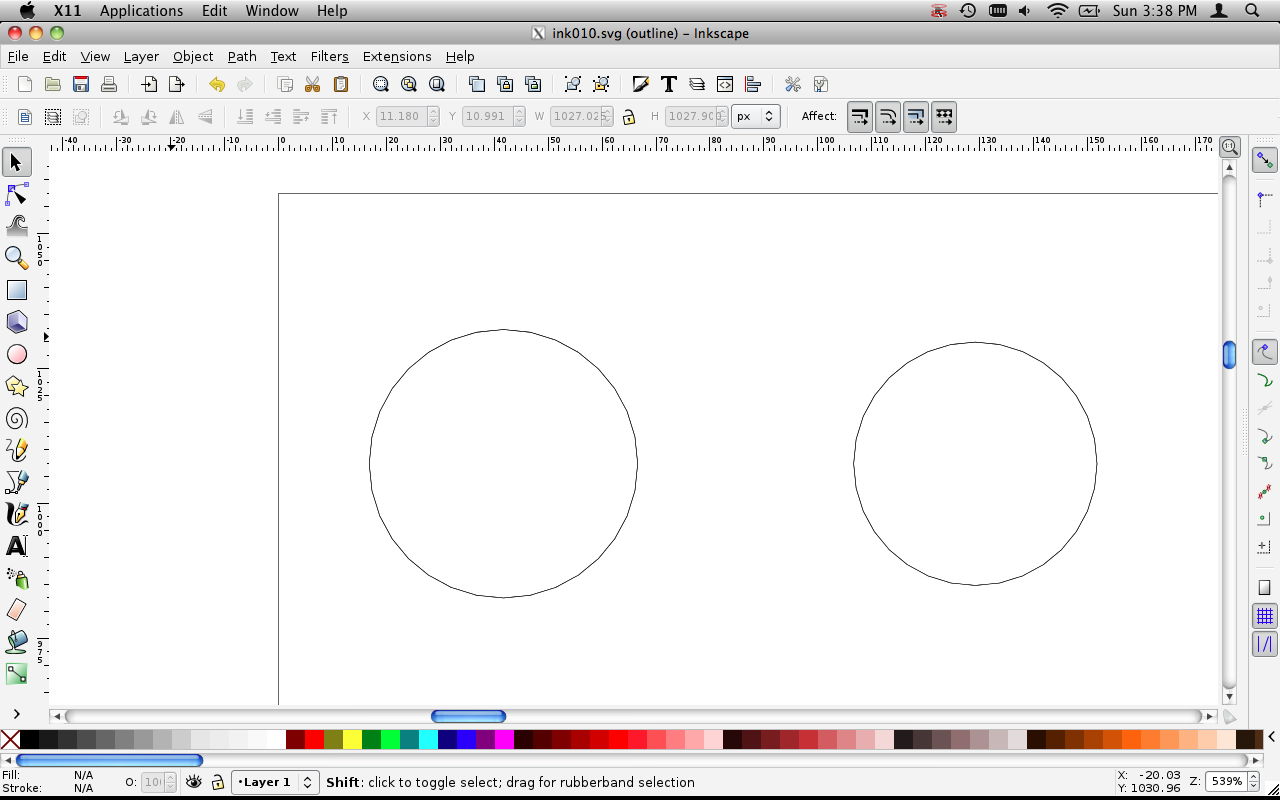Adjust the Y coordinate stepper

pyautogui.click(x=518, y=116)
